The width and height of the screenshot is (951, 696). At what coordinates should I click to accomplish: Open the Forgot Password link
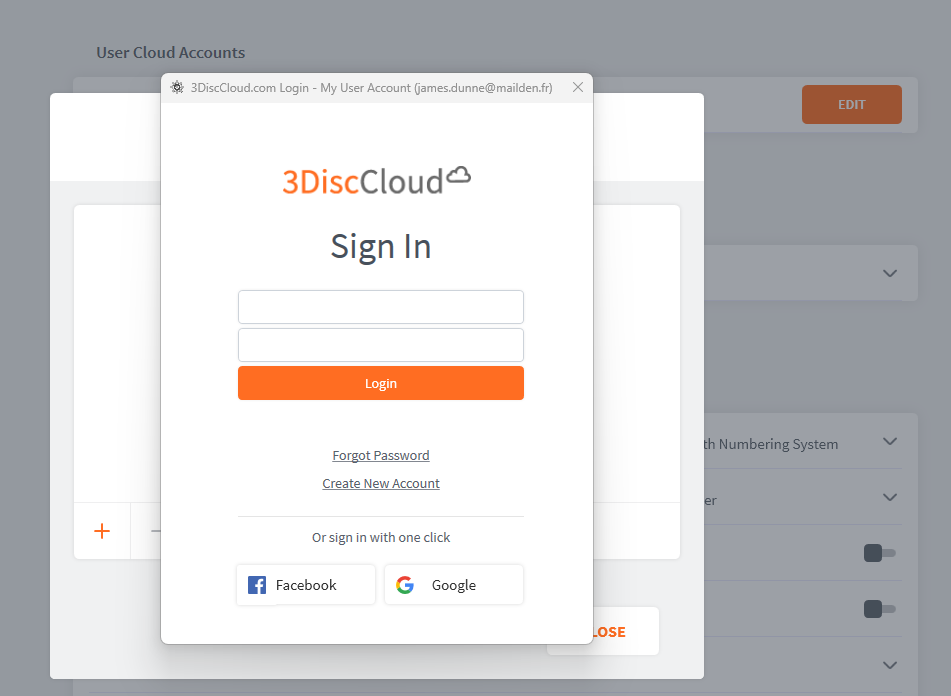click(381, 456)
